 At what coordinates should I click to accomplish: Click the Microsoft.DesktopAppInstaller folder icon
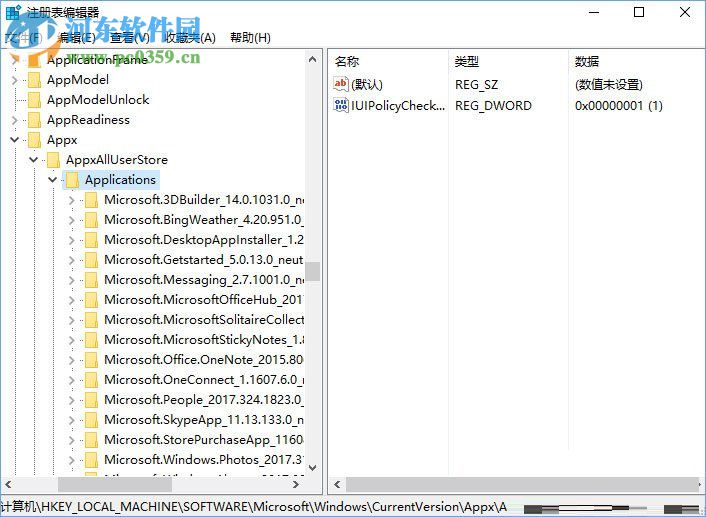tap(91, 240)
